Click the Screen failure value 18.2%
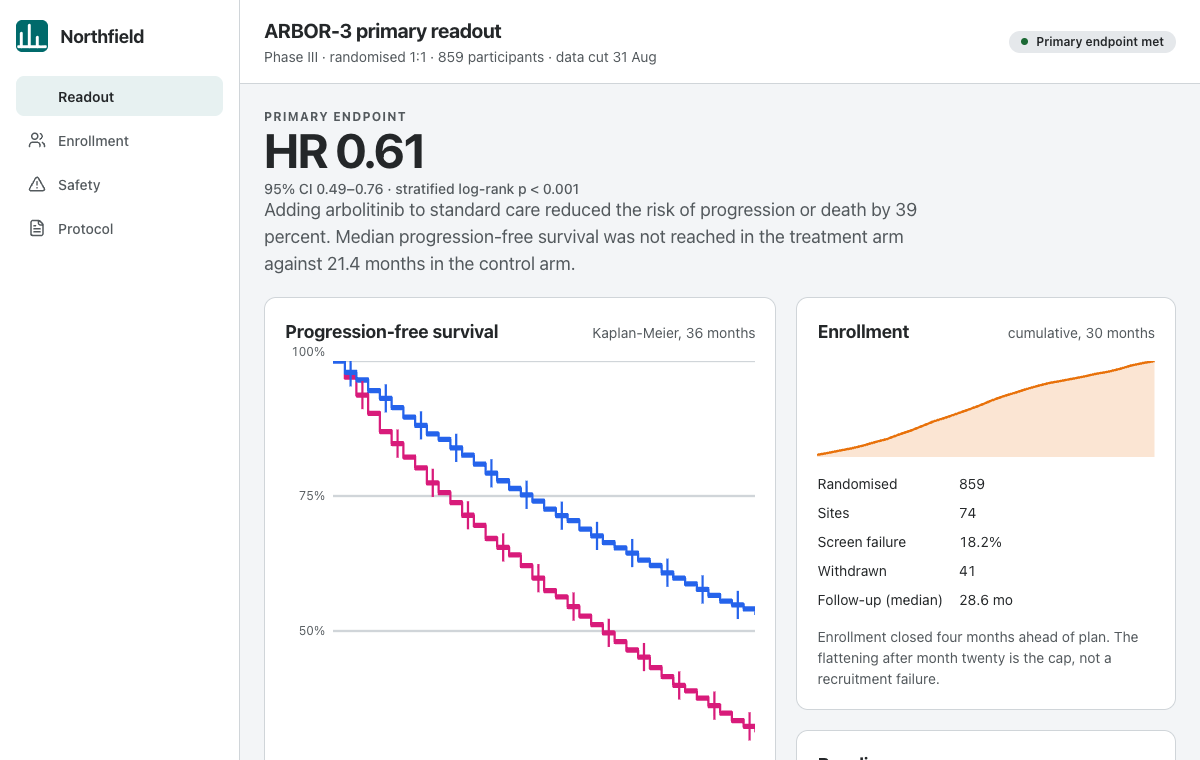This screenshot has width=1200, height=760. 981,542
